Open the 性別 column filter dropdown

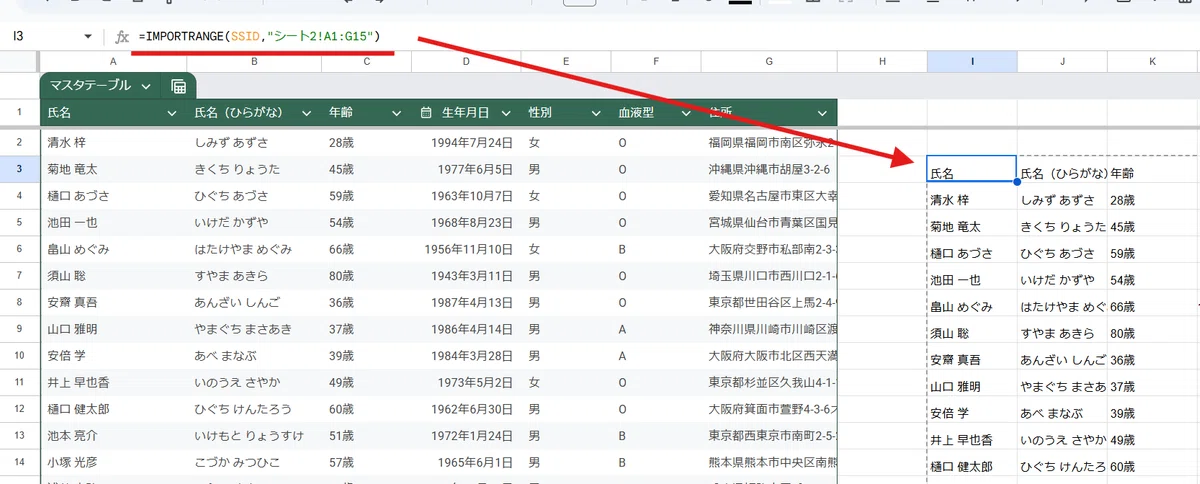pos(595,113)
